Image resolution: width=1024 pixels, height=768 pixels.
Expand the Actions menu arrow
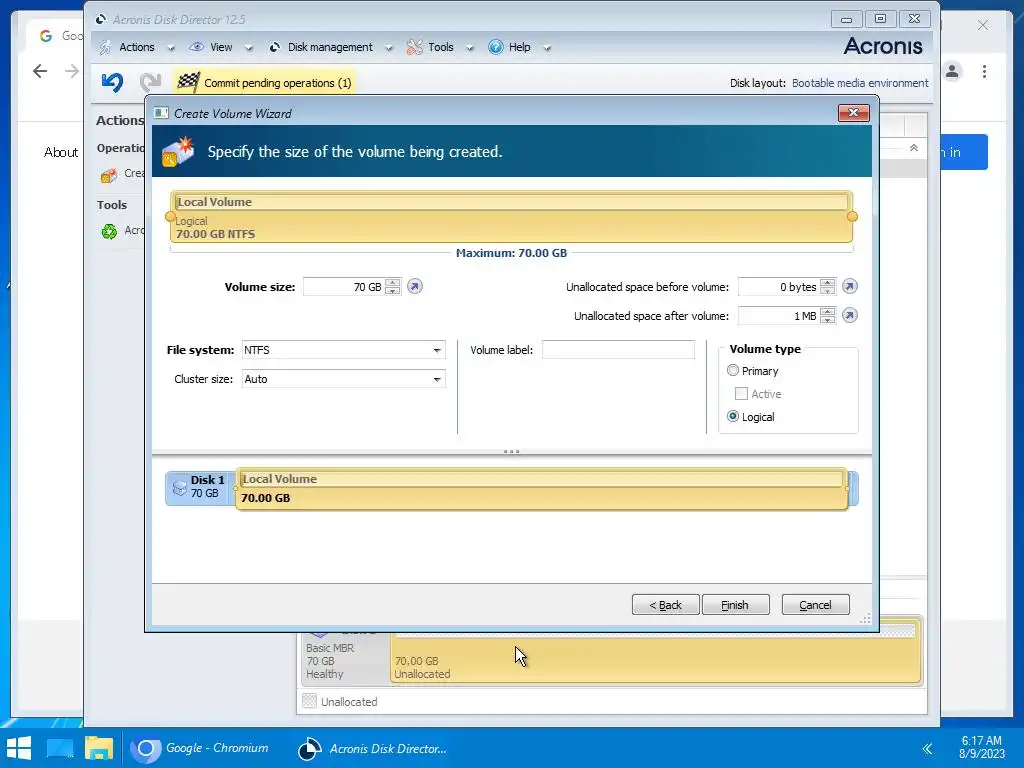click(x=170, y=48)
